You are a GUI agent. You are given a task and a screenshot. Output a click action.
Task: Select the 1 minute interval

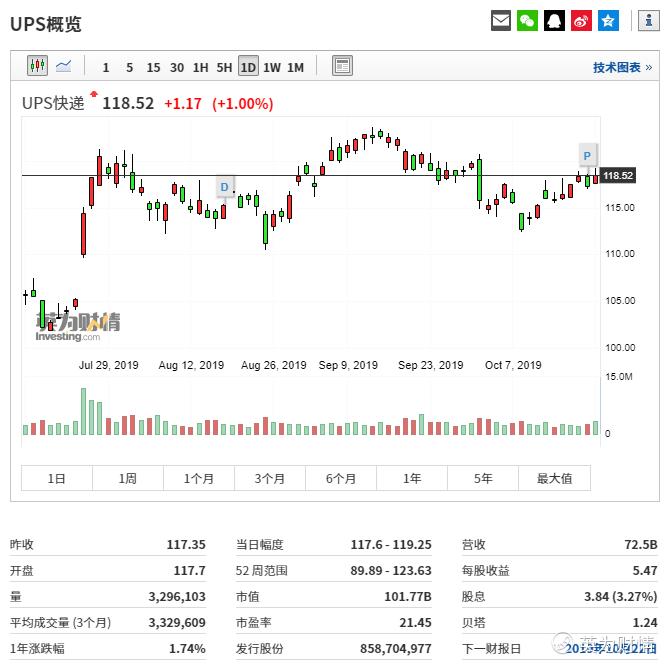tap(106, 68)
